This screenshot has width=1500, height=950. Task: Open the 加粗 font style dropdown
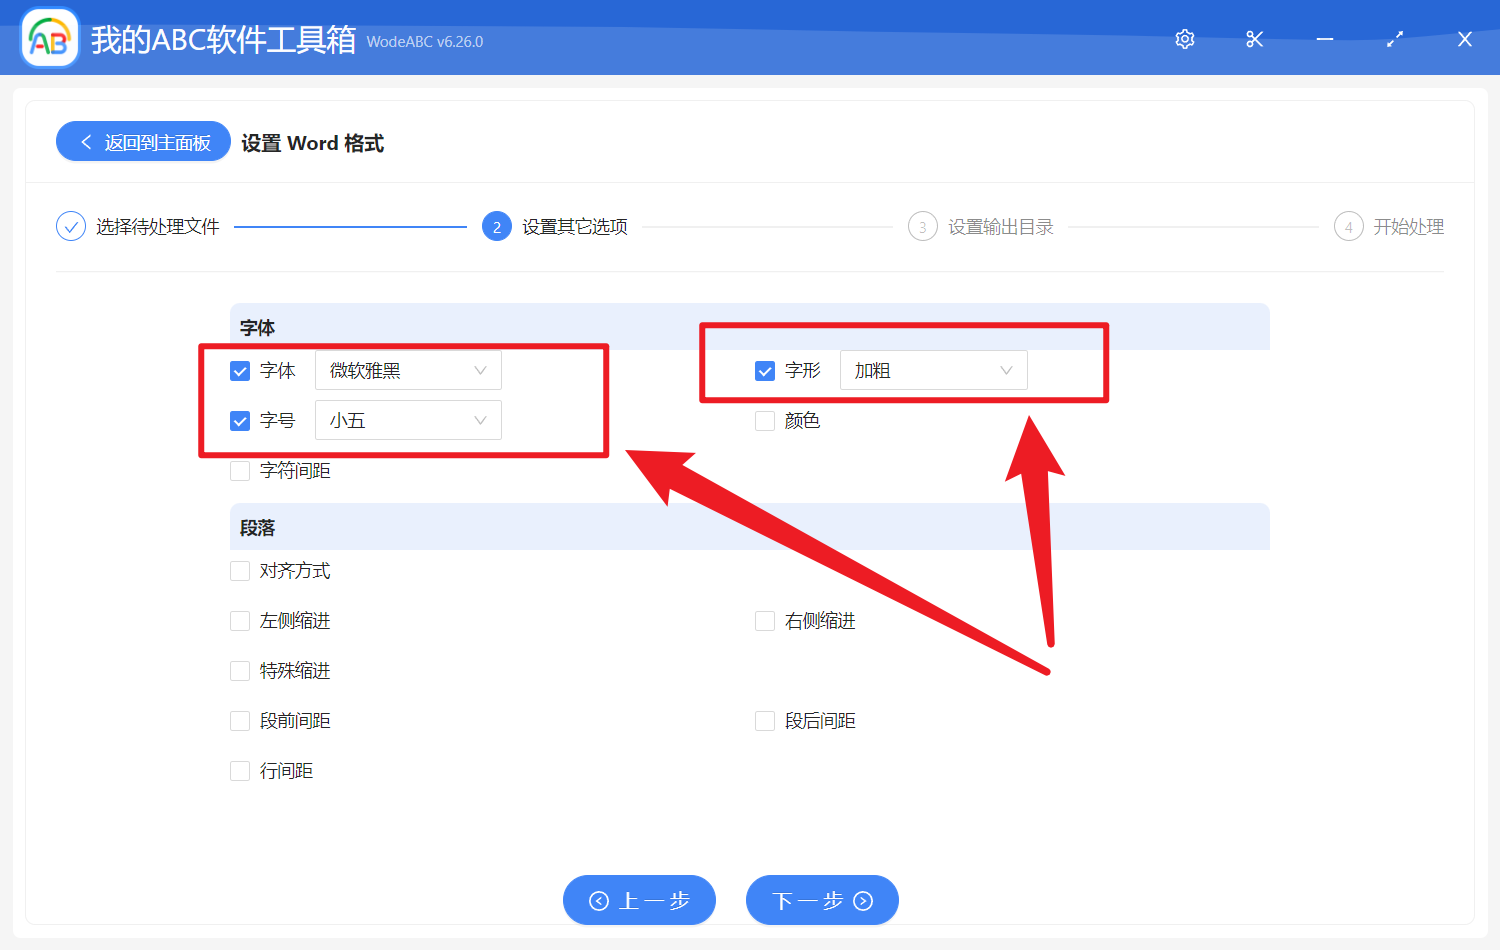[x=933, y=370]
